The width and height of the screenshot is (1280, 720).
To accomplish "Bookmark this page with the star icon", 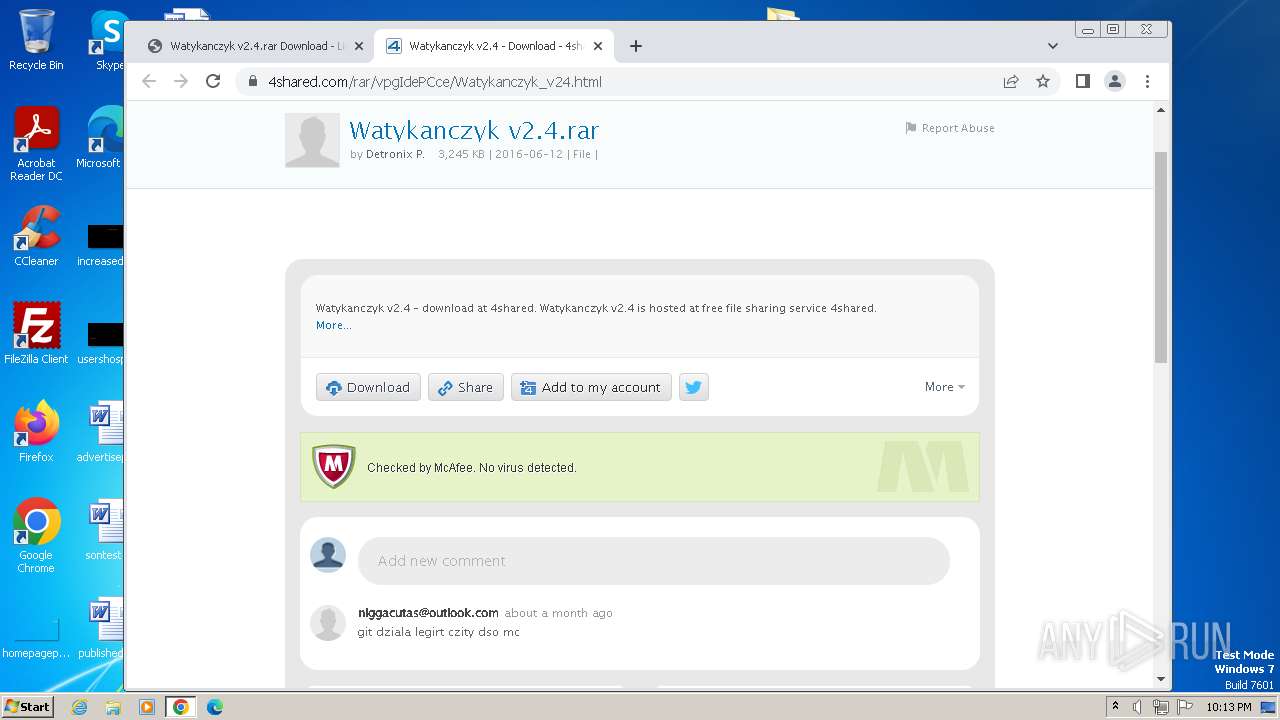I will tap(1043, 81).
